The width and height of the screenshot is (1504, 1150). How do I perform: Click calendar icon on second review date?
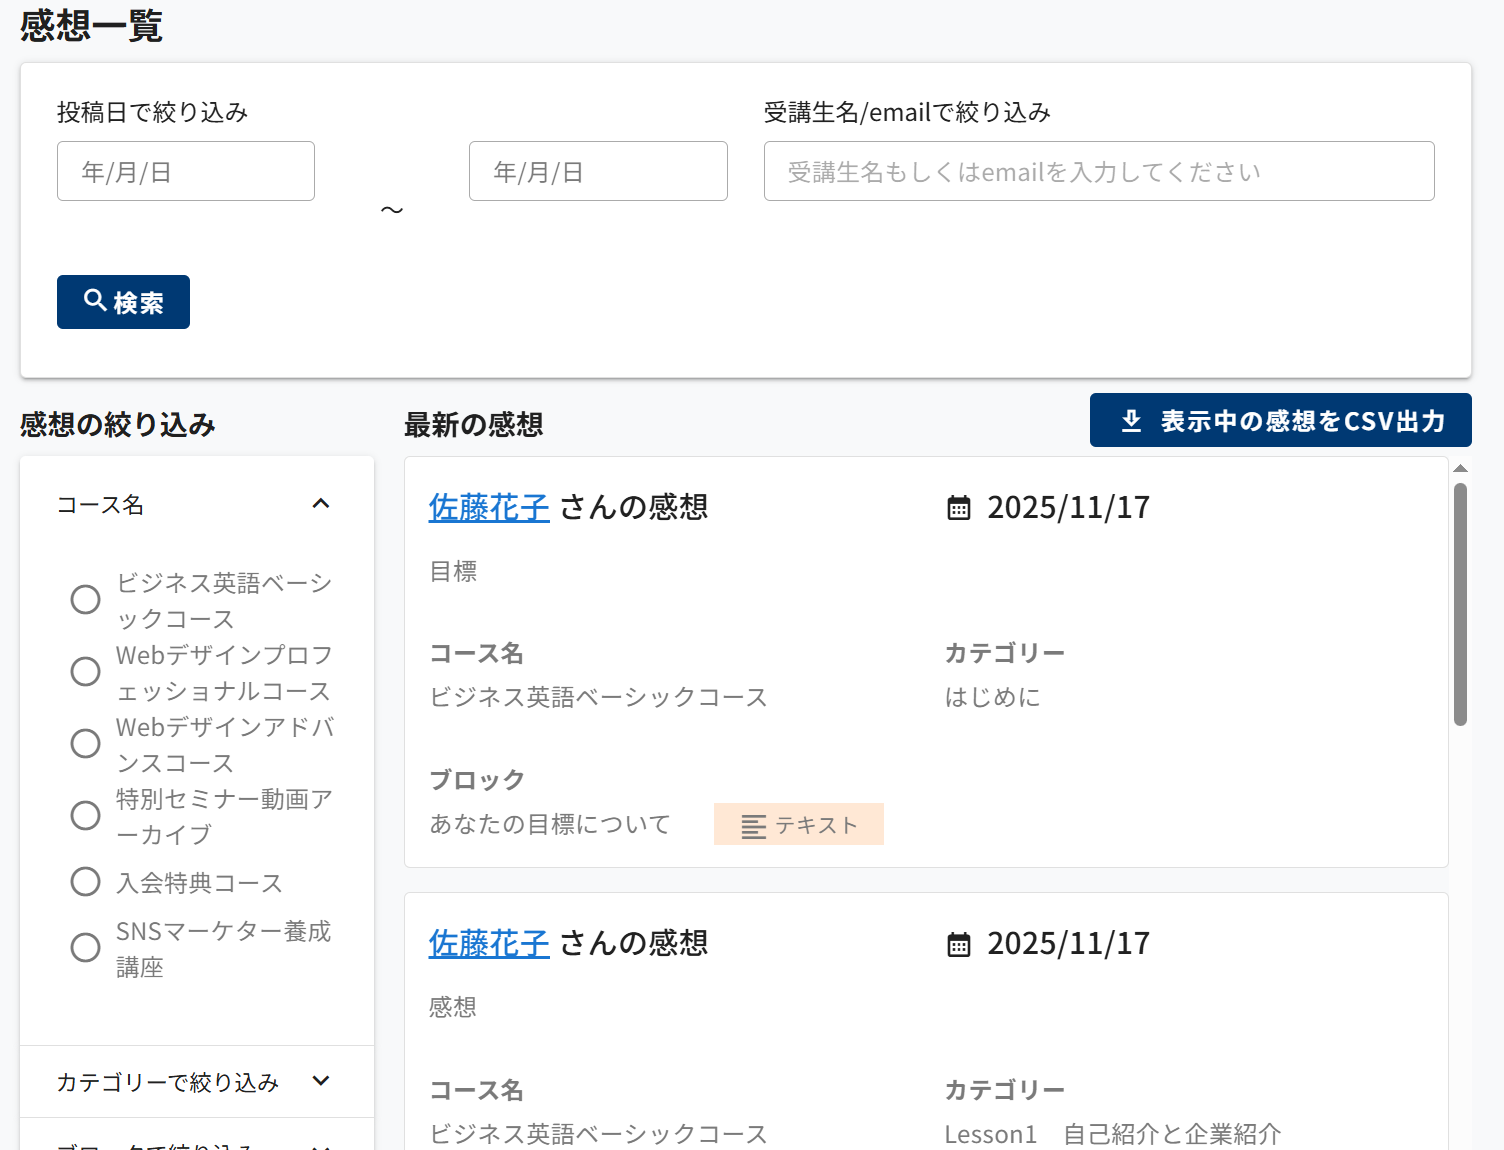(958, 944)
